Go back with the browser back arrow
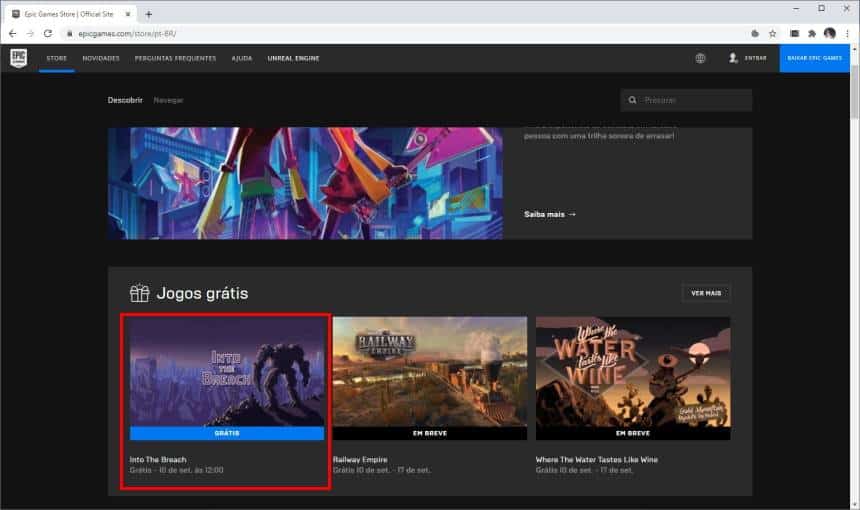 pos(12,33)
